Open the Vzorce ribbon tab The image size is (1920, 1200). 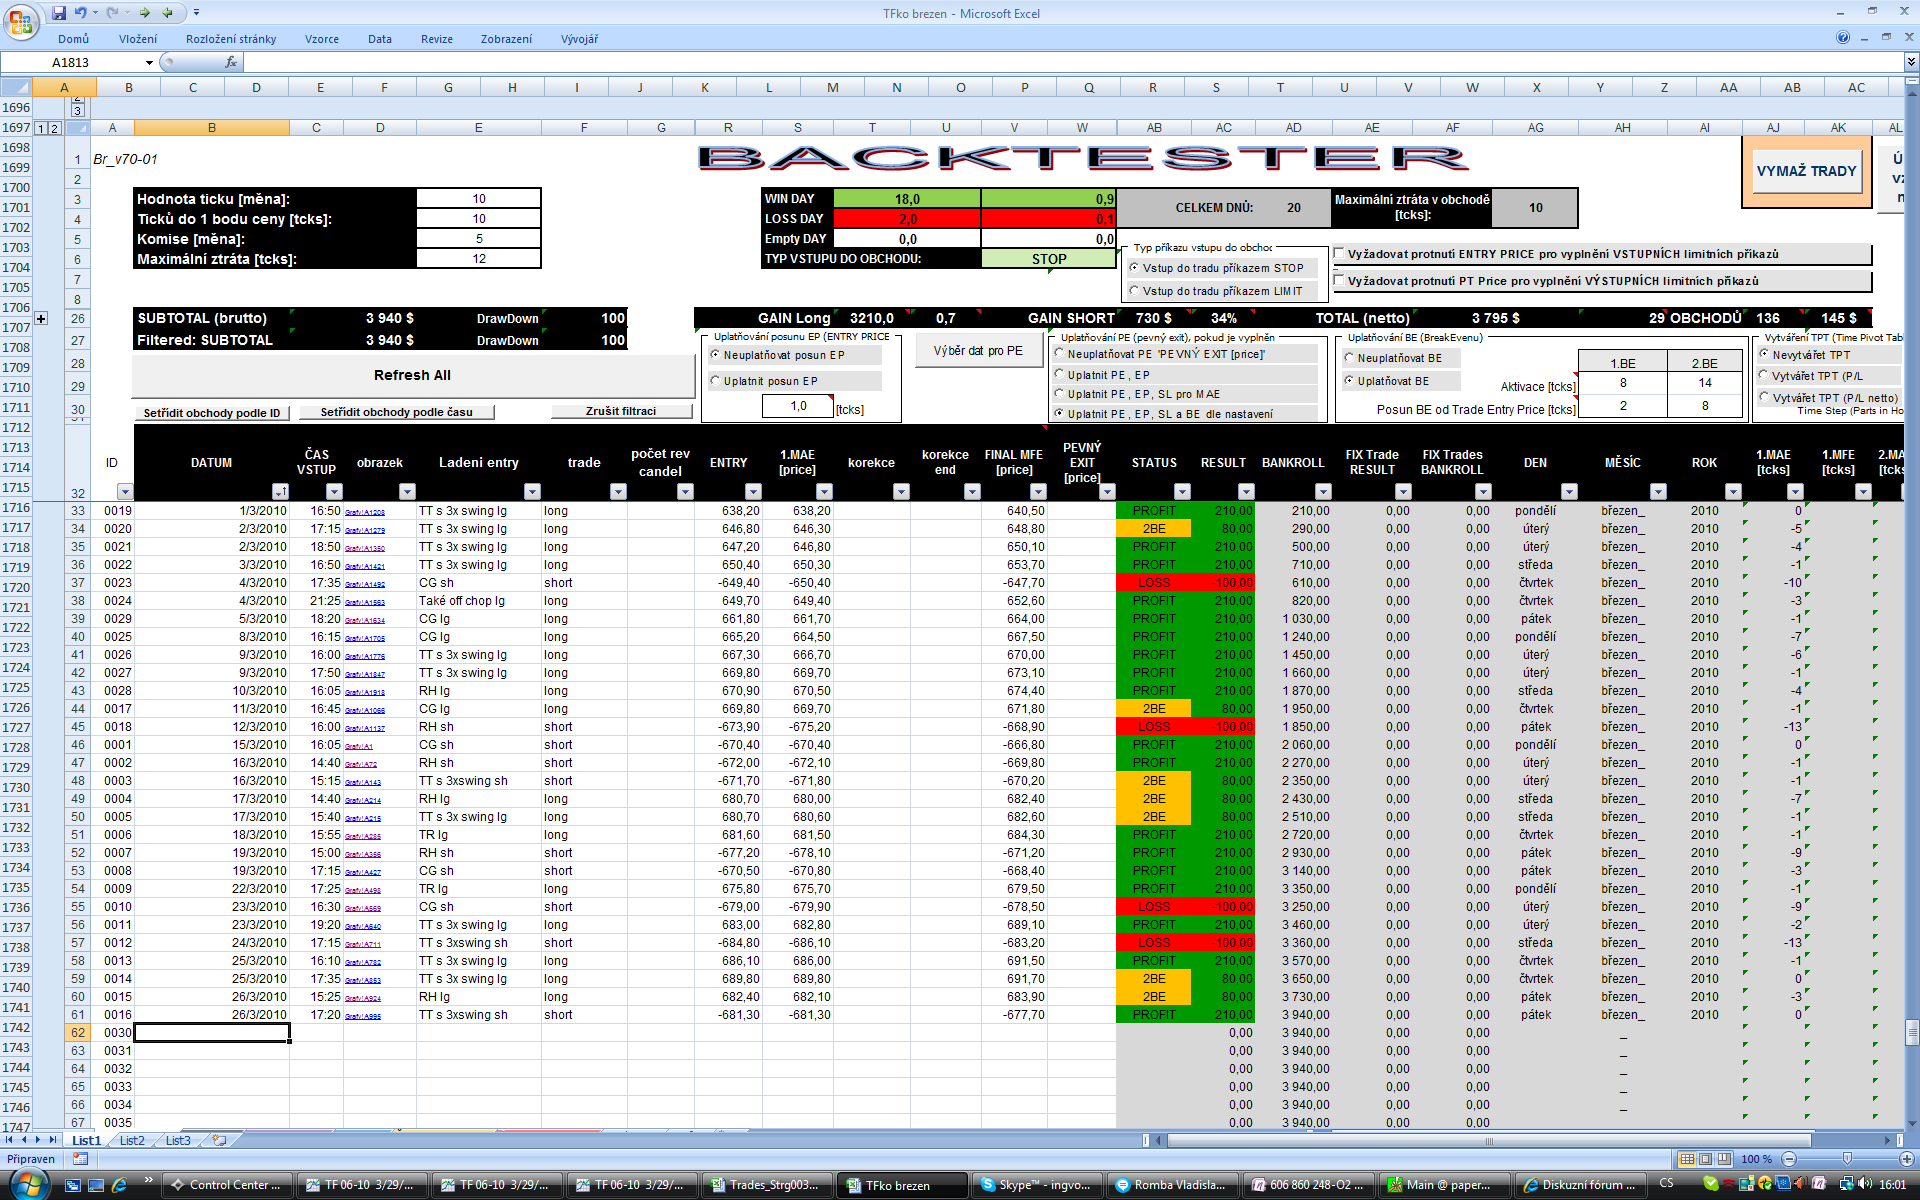321,39
